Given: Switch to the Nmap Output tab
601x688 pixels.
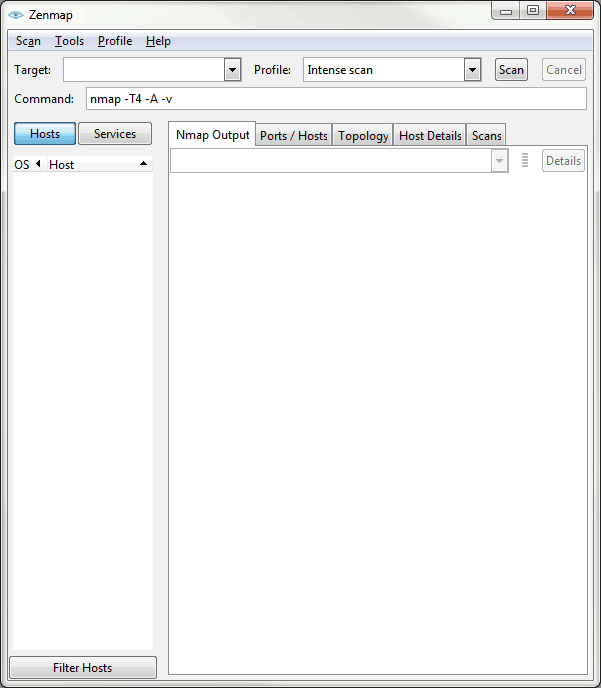Looking at the screenshot, I should pyautogui.click(x=212, y=135).
